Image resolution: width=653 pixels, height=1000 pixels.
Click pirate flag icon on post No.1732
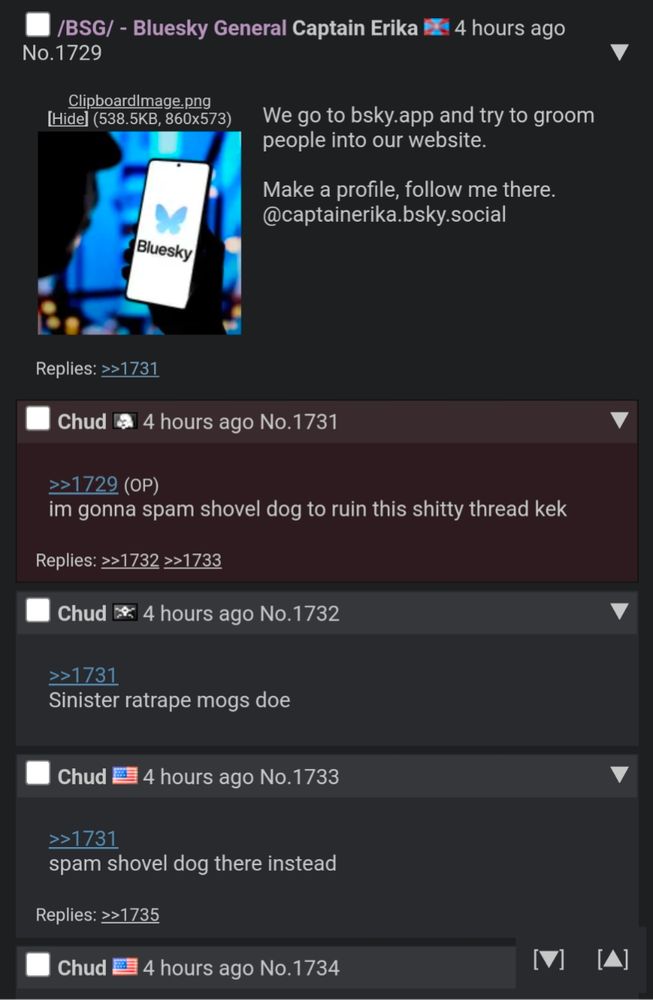tap(124, 613)
